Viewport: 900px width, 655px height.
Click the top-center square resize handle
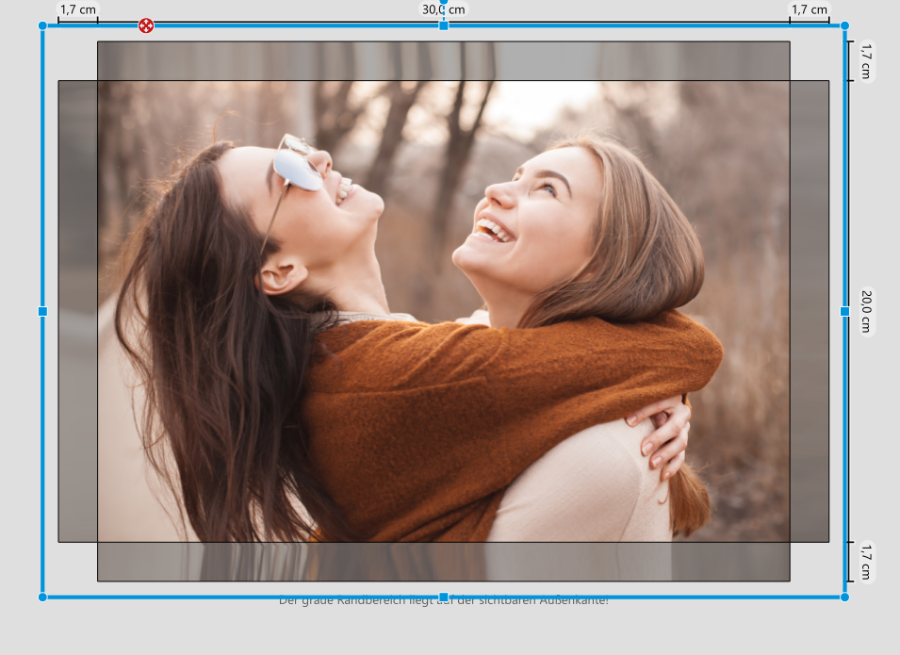pos(443,25)
